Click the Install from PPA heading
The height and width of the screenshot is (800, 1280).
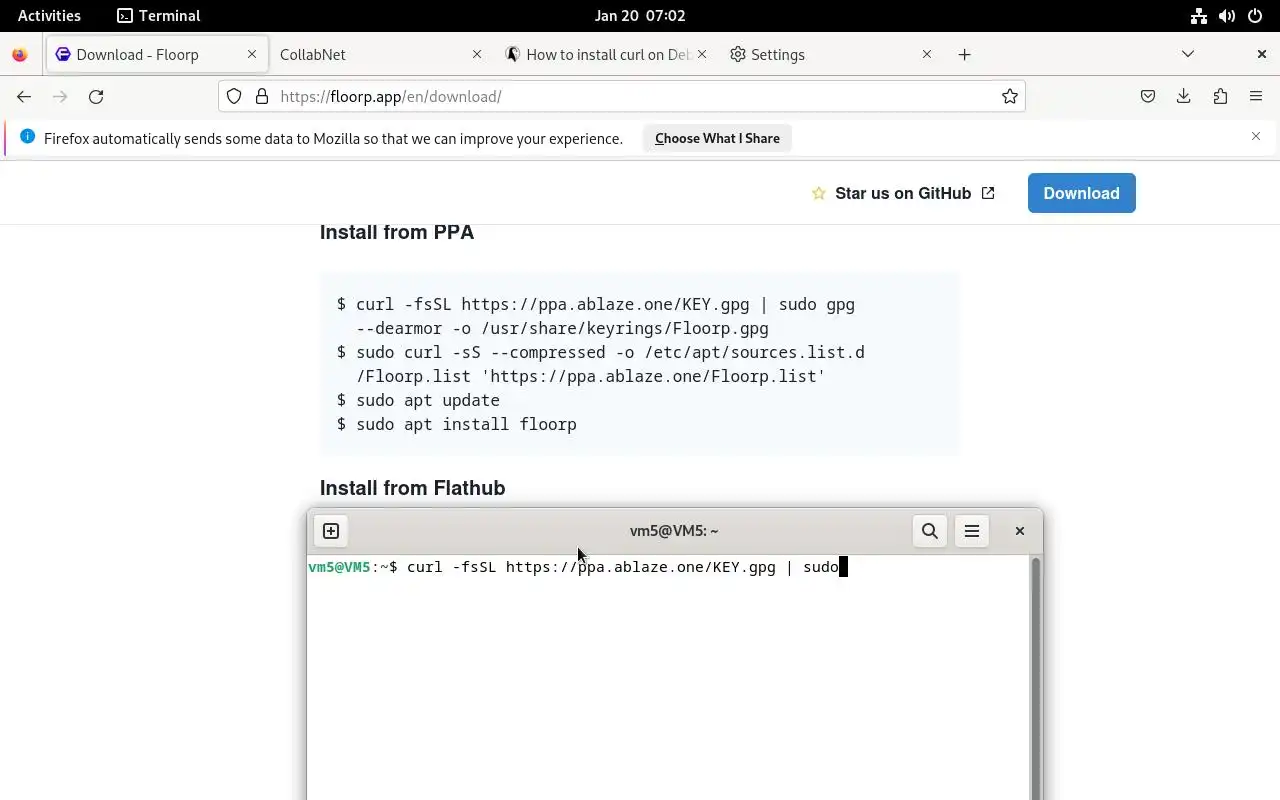click(x=397, y=232)
